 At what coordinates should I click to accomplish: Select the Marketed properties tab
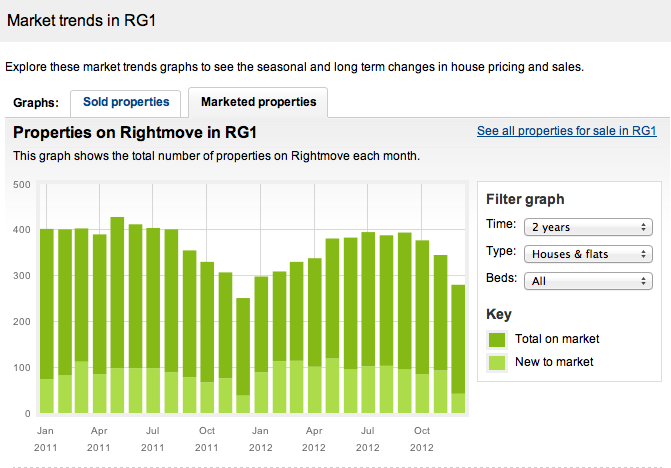(258, 102)
